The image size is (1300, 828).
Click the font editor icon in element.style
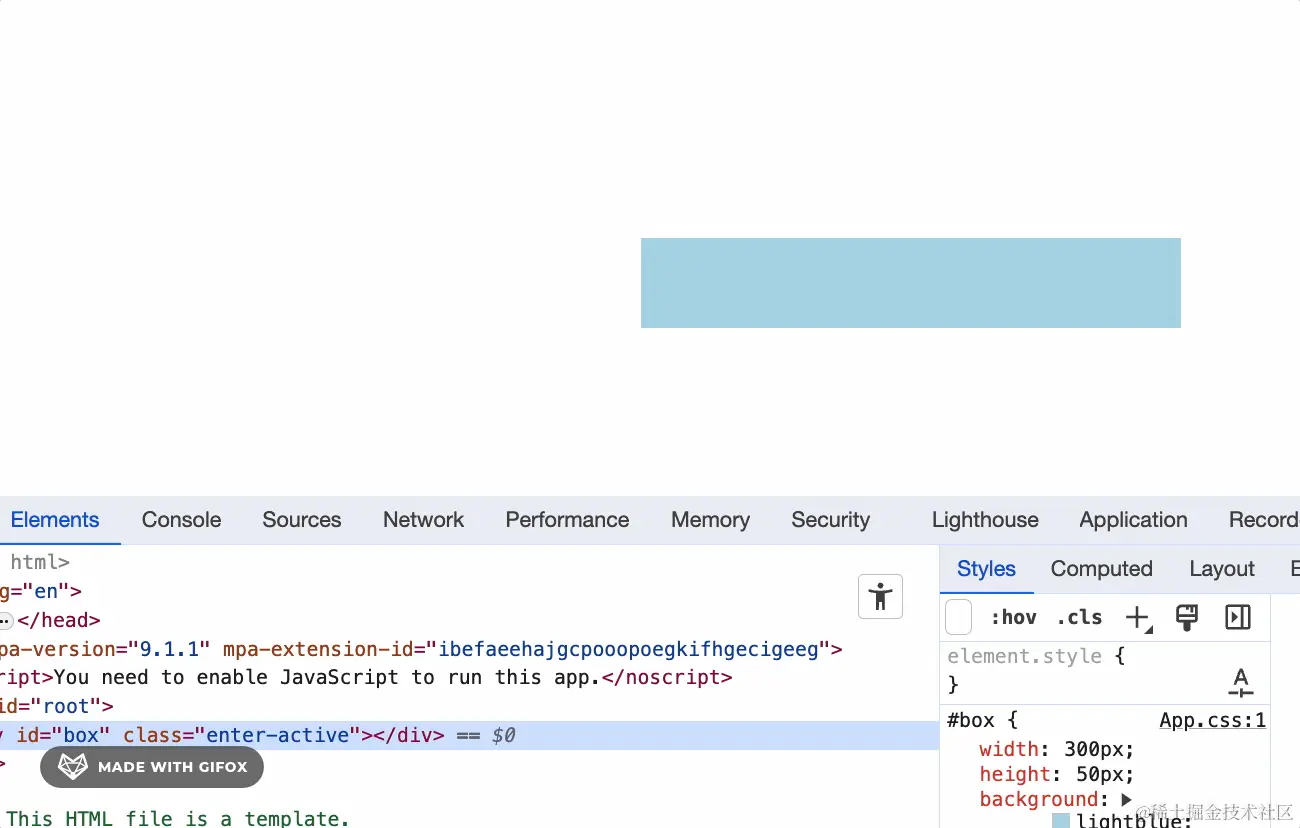pos(1241,683)
